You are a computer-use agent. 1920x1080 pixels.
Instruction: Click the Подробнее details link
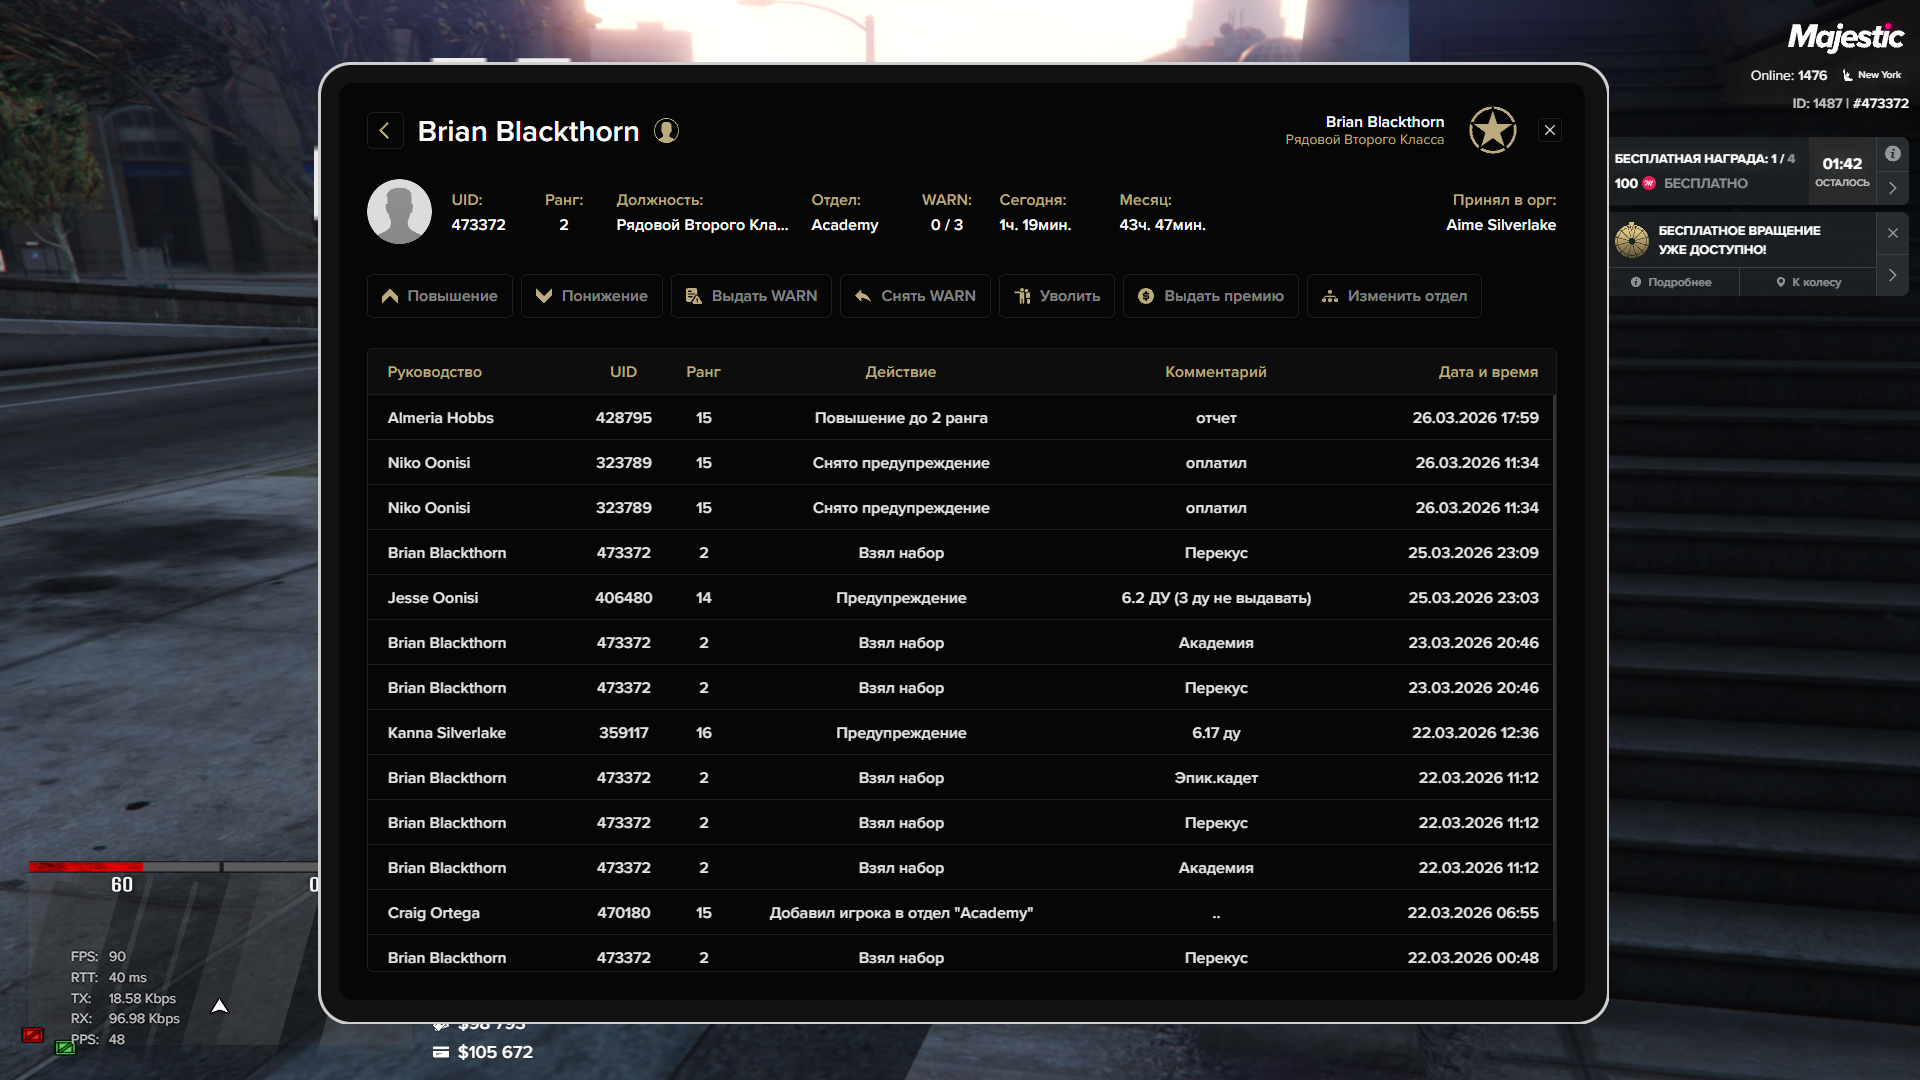pos(1672,282)
